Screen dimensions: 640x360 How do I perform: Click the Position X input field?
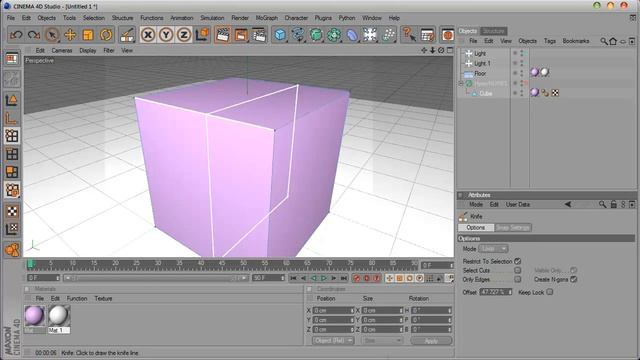click(x=333, y=311)
